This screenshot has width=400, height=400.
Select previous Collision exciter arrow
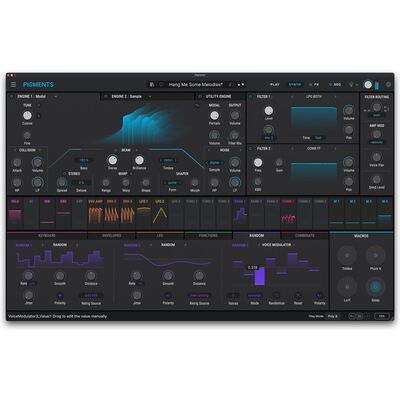tap(15, 150)
